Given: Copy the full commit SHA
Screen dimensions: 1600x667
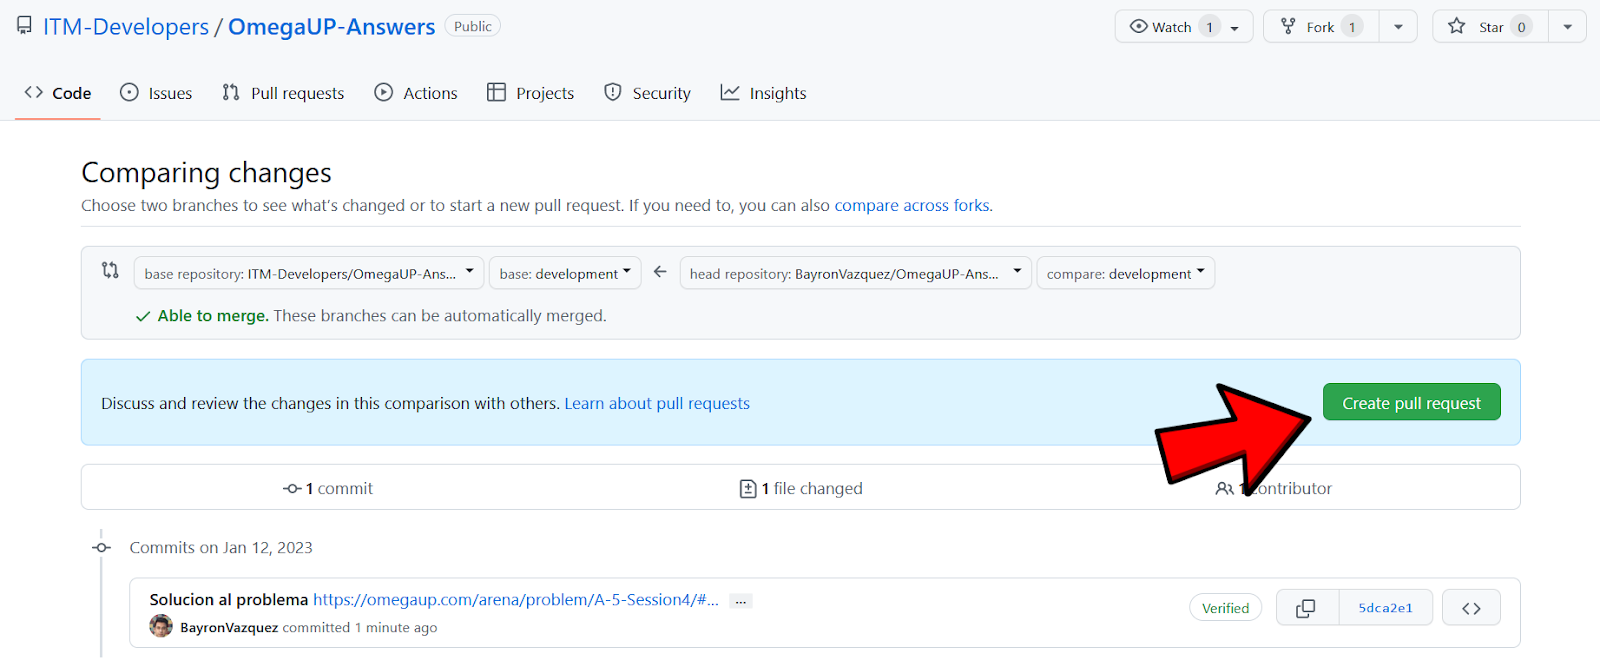Looking at the screenshot, I should 1306,608.
